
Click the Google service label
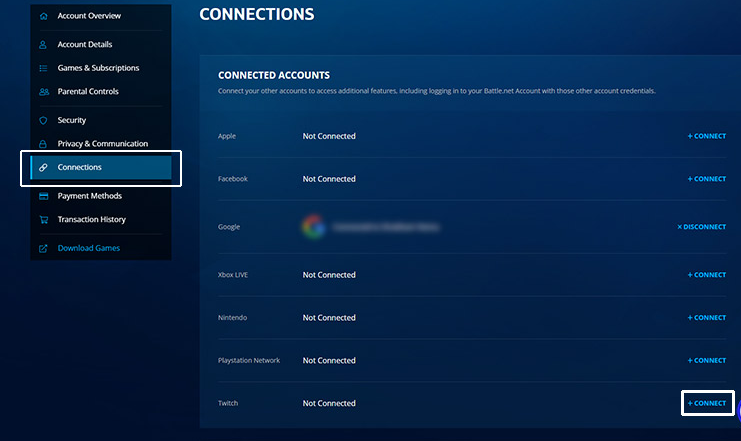click(x=229, y=227)
